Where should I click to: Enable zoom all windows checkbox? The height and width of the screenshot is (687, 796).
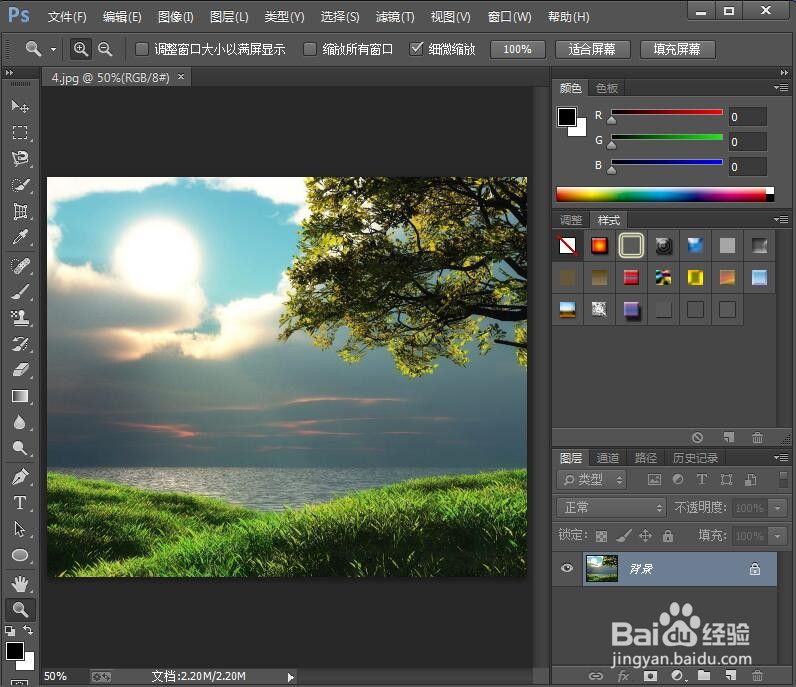(310, 49)
